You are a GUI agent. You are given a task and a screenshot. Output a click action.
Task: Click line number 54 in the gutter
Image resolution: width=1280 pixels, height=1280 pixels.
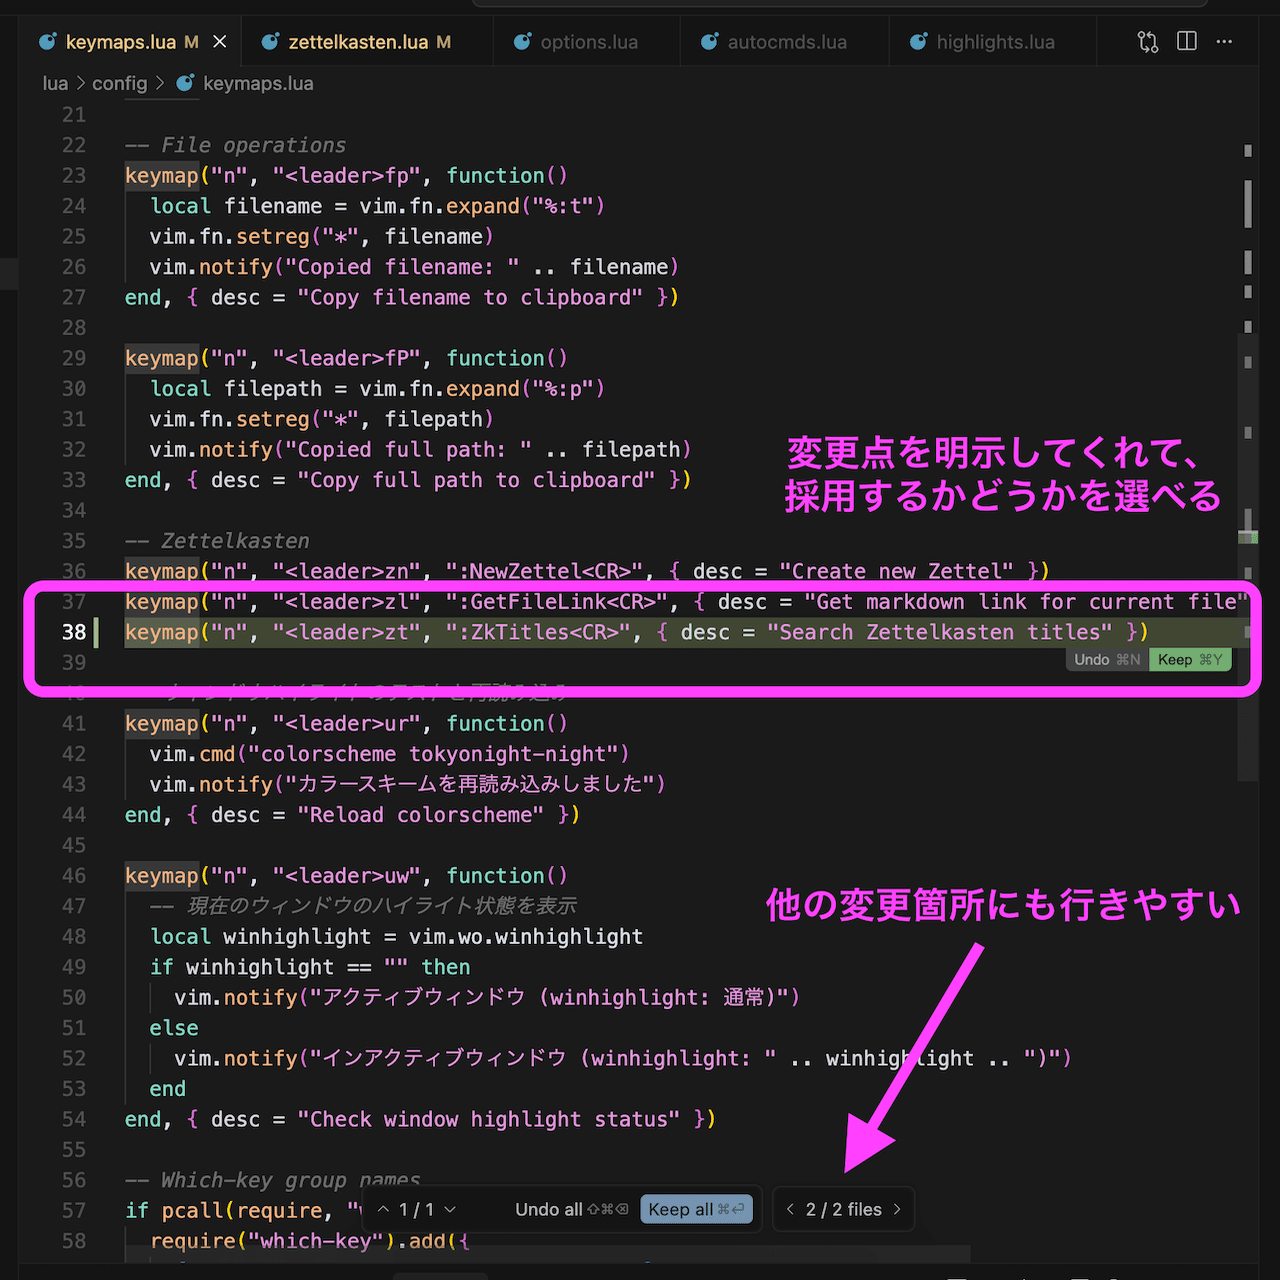point(74,1119)
